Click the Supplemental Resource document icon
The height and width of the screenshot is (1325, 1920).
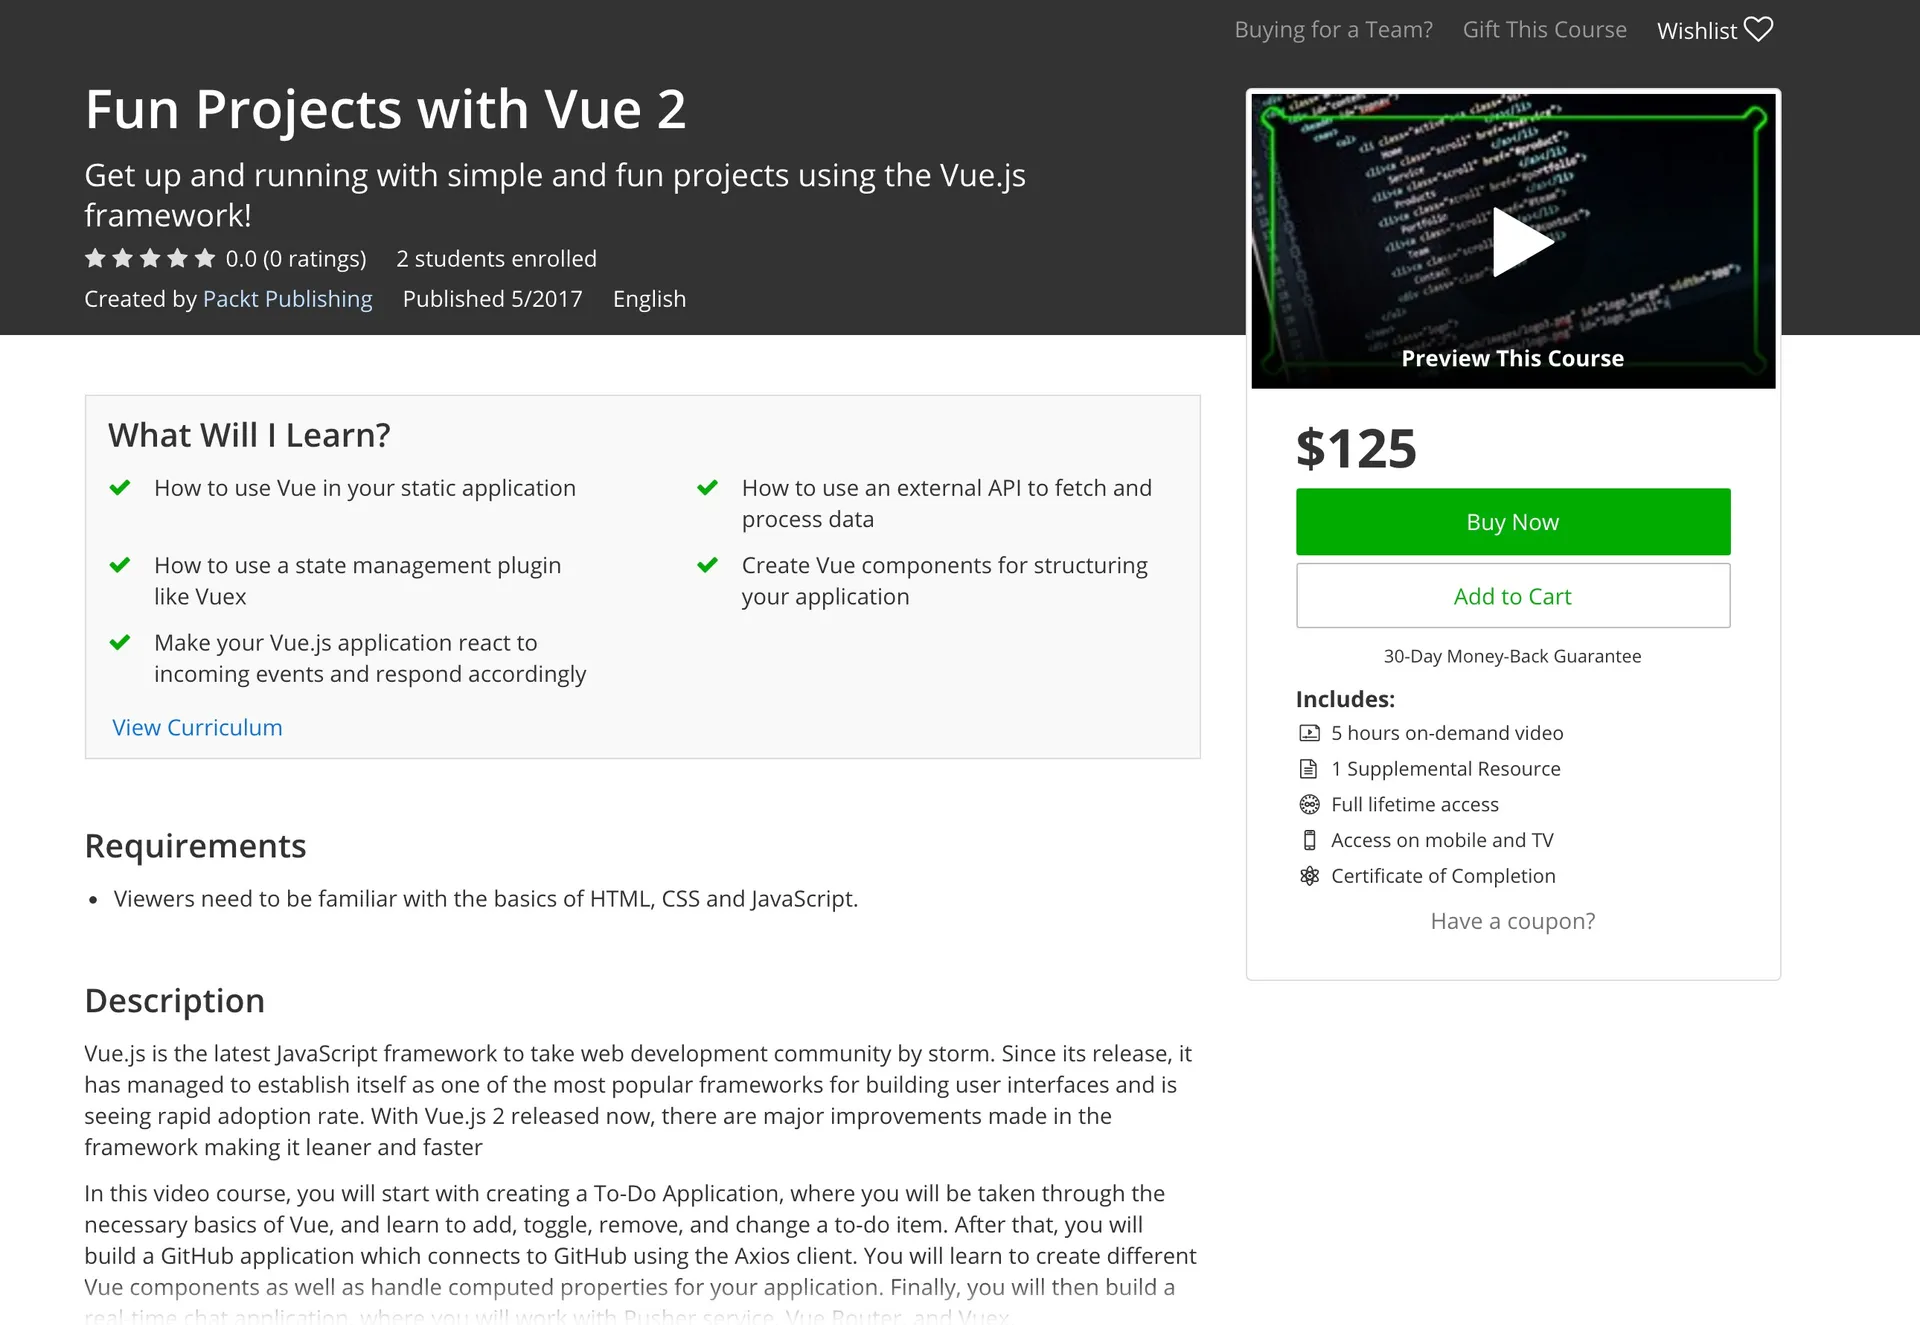click(1309, 769)
